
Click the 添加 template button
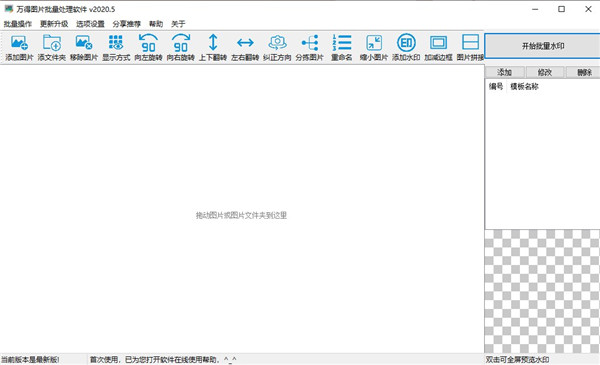(x=504, y=72)
